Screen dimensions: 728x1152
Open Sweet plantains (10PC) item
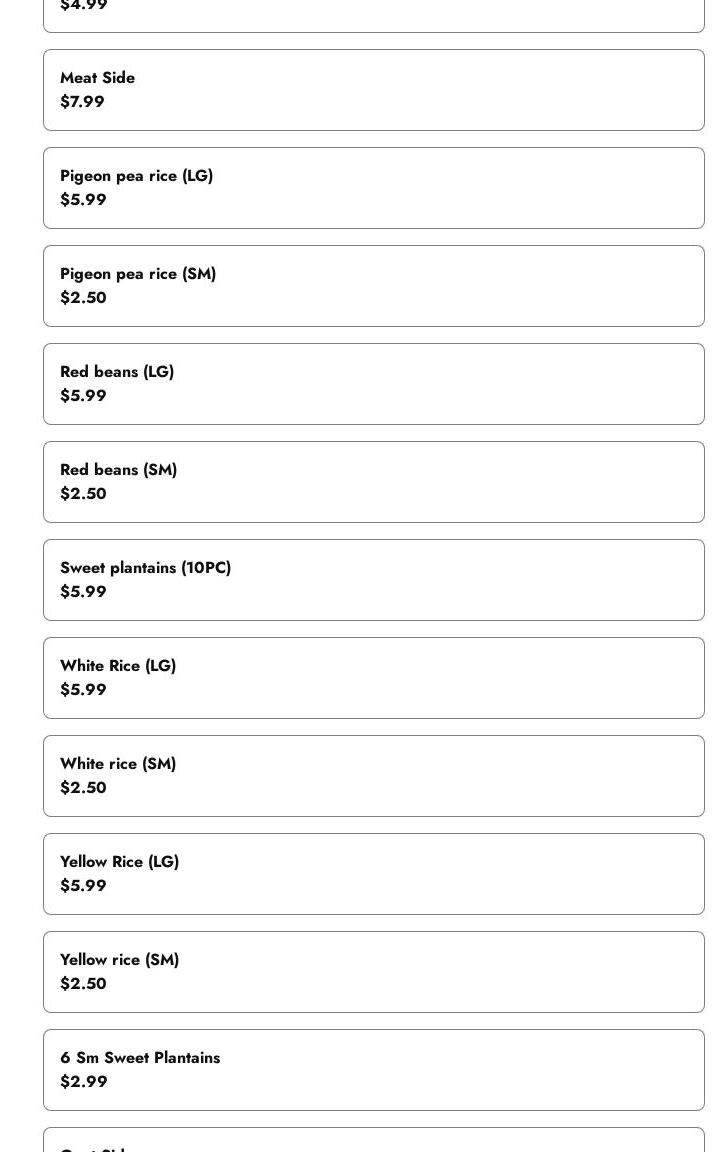coord(373,580)
